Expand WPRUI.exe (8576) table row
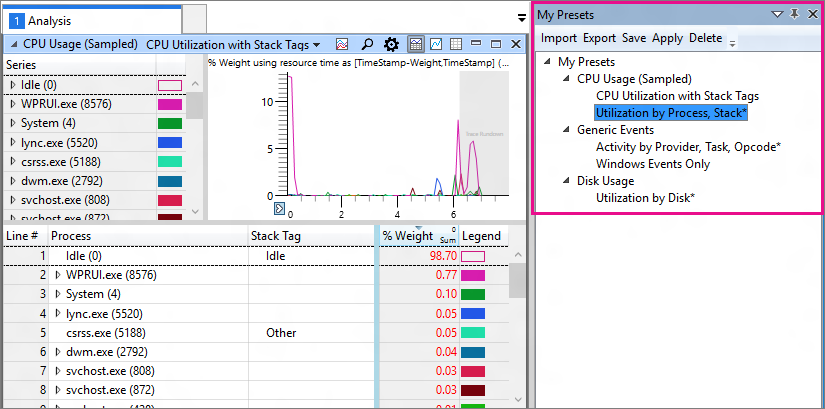 pyautogui.click(x=58, y=275)
